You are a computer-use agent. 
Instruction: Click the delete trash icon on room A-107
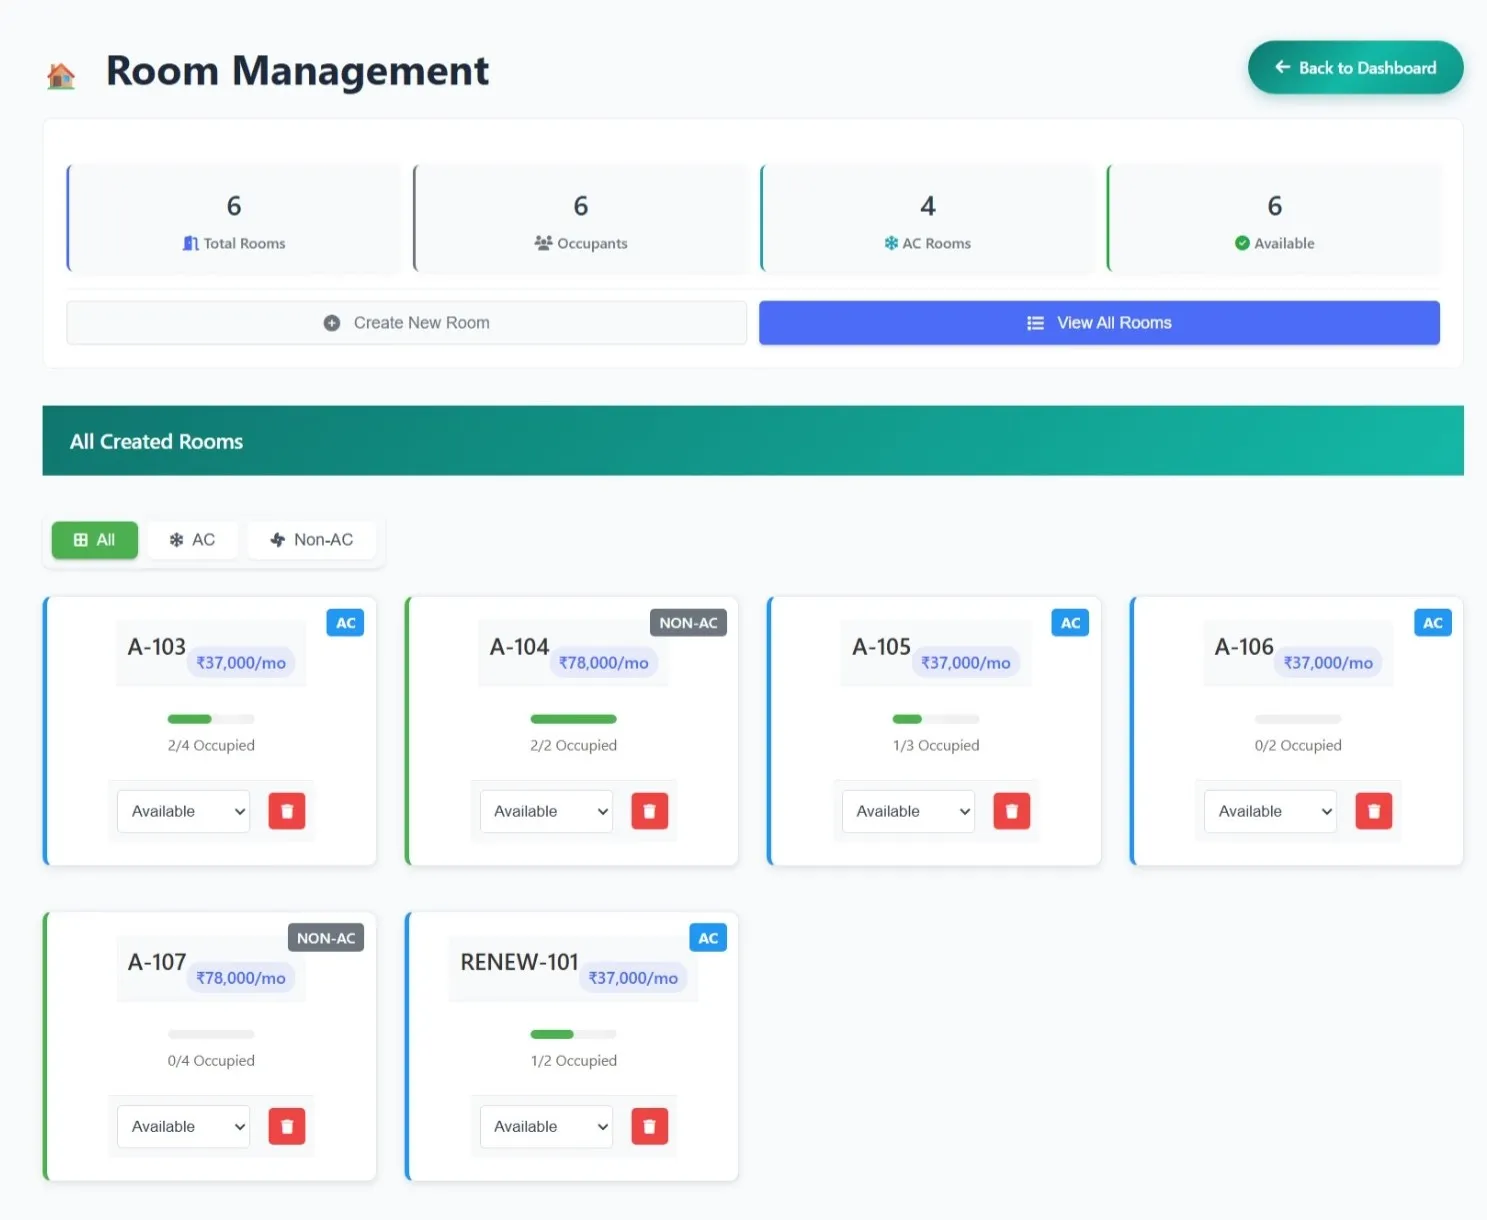287,1126
